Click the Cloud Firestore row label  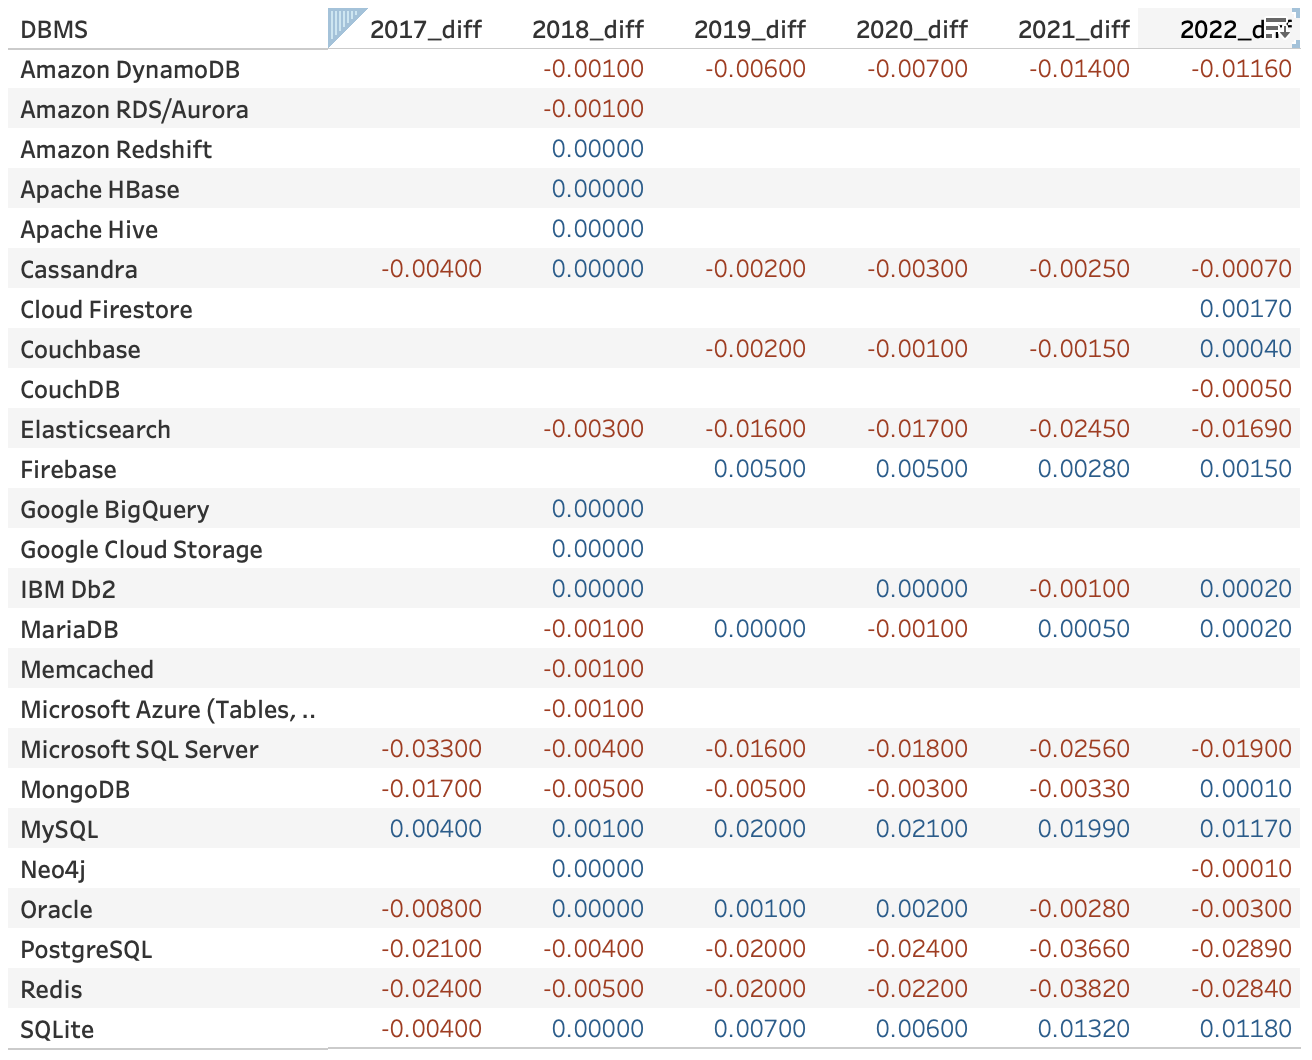tap(106, 310)
